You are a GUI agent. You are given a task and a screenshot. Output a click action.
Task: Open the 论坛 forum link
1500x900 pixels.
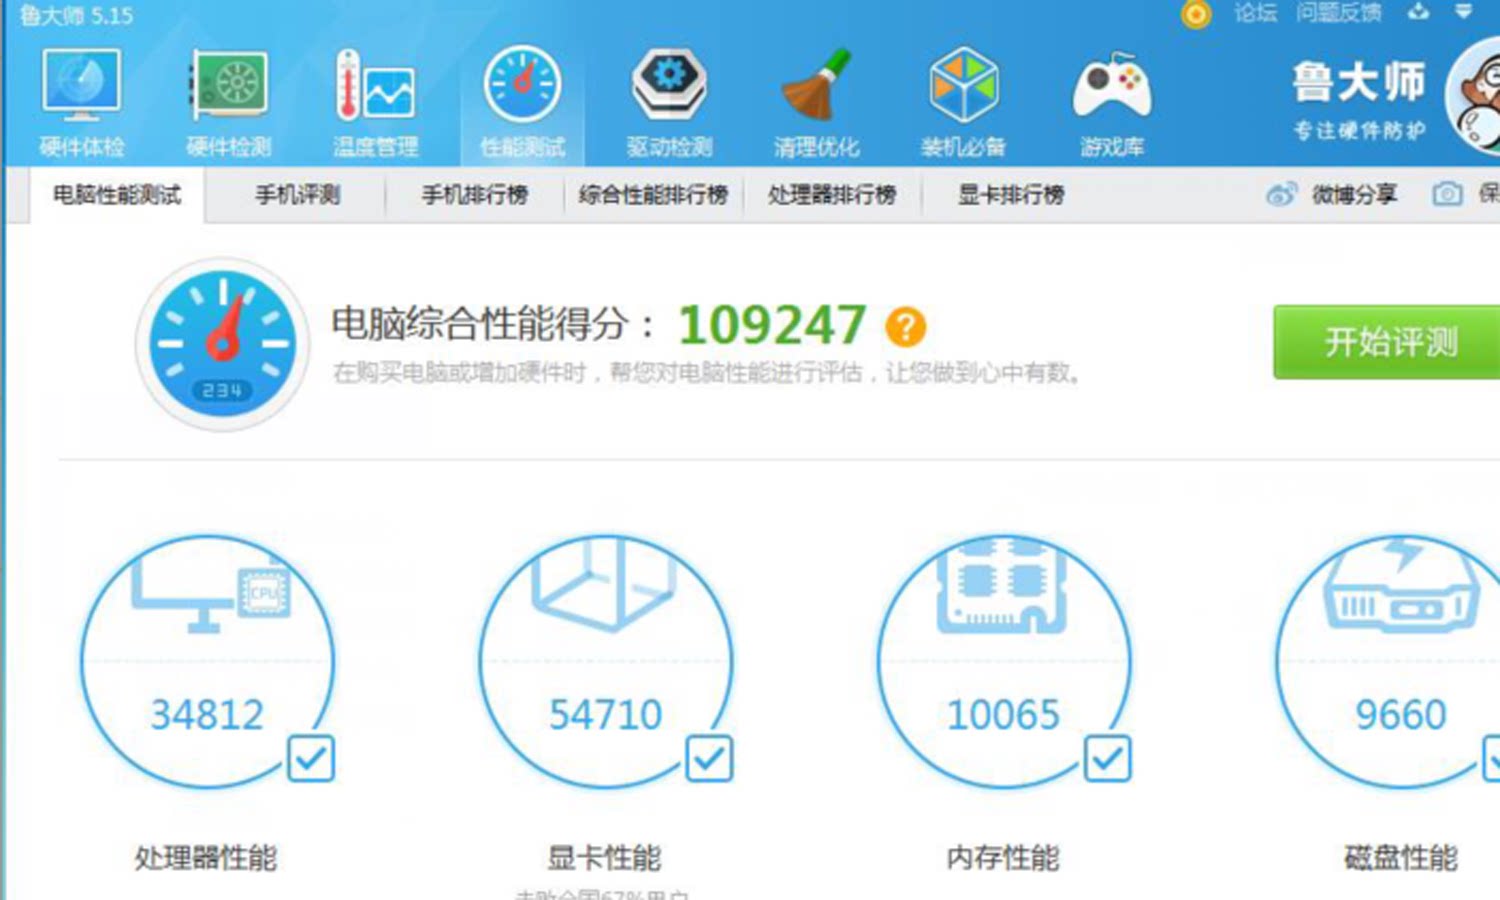point(1255,13)
